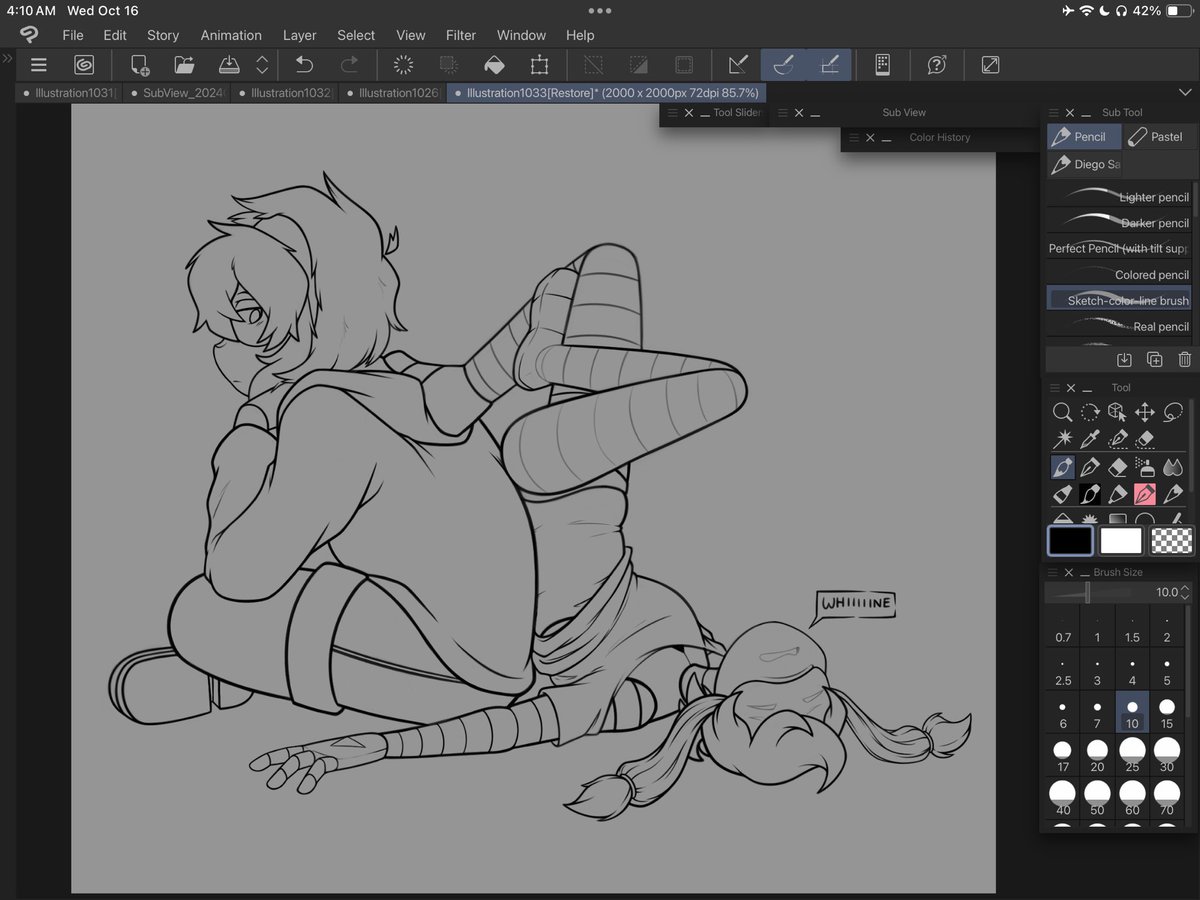Screen dimensions: 1200x900
Task: Select the black-background pen tool icon
Action: tap(1090, 494)
